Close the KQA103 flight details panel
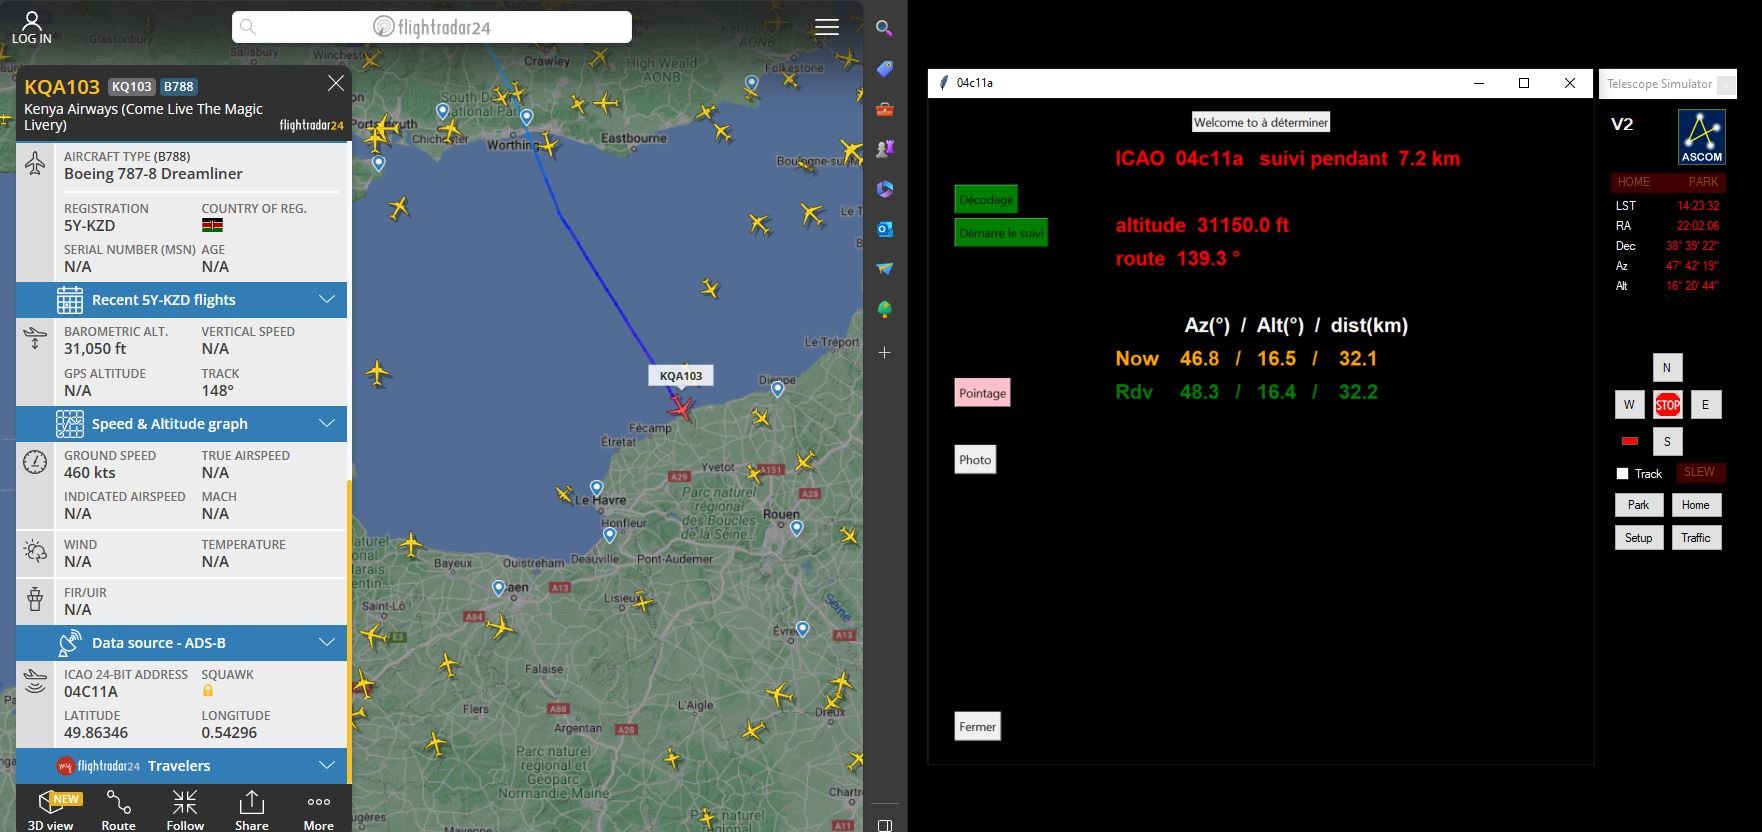This screenshot has height=832, width=1762. (336, 84)
